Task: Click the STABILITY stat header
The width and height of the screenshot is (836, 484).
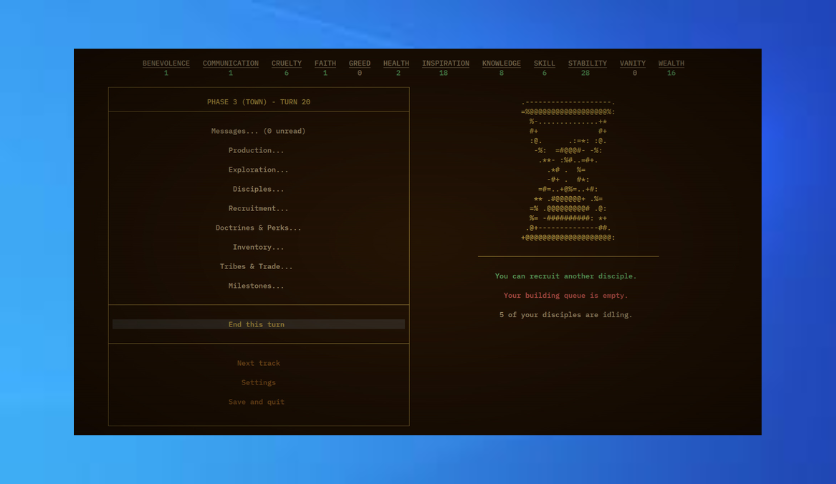Action: 587,63
